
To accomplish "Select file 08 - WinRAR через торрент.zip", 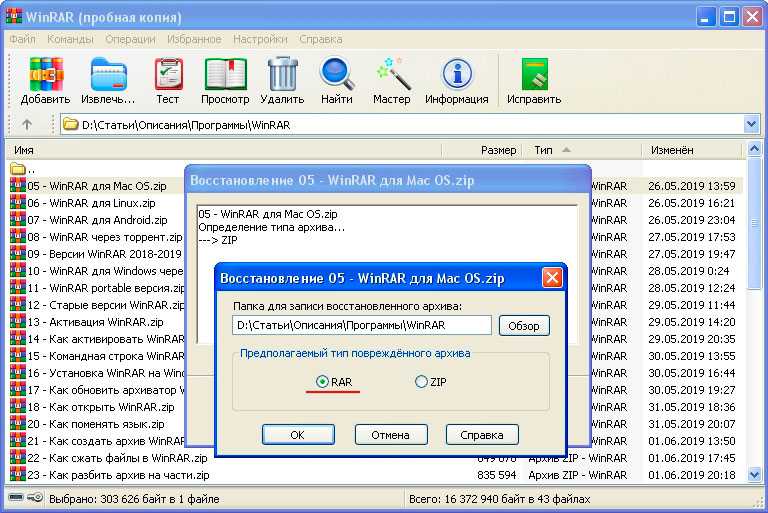I will tap(105, 237).
